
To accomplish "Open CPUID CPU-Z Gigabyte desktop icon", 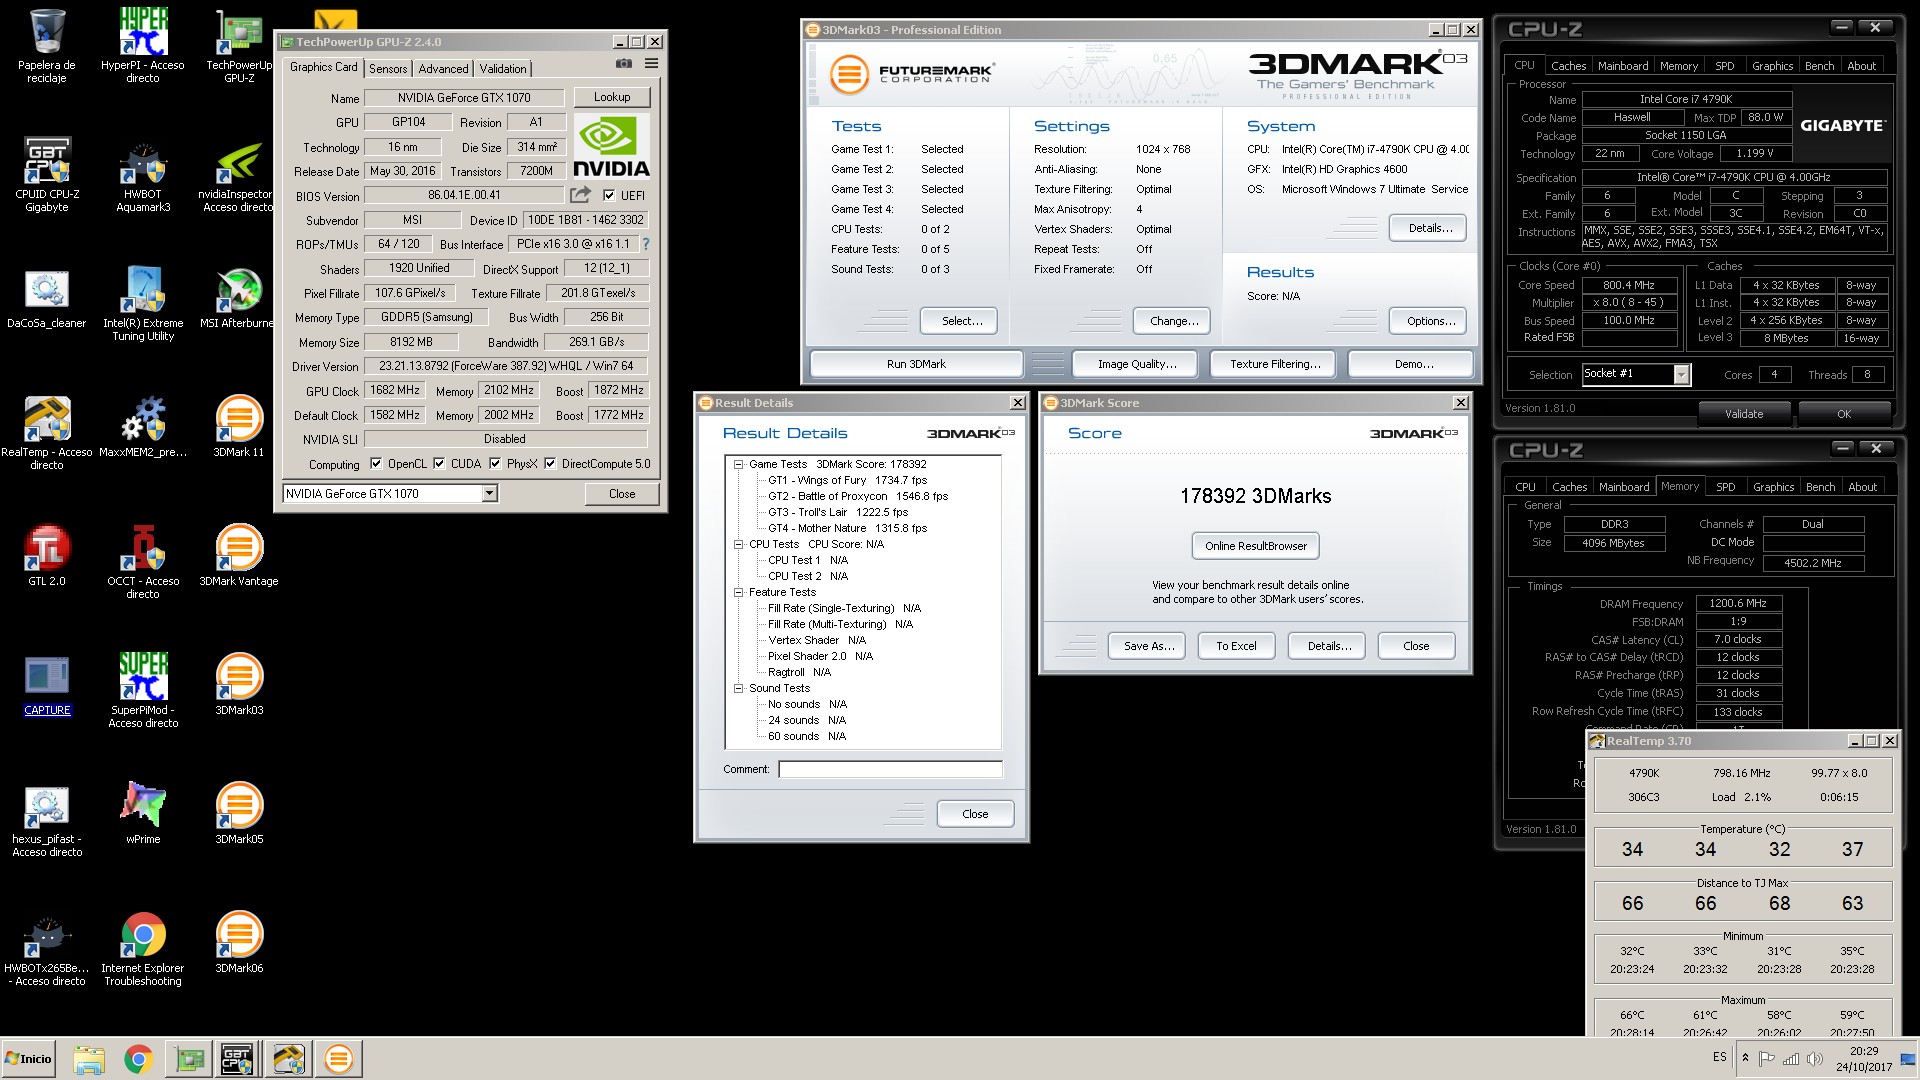I will pos(46,174).
